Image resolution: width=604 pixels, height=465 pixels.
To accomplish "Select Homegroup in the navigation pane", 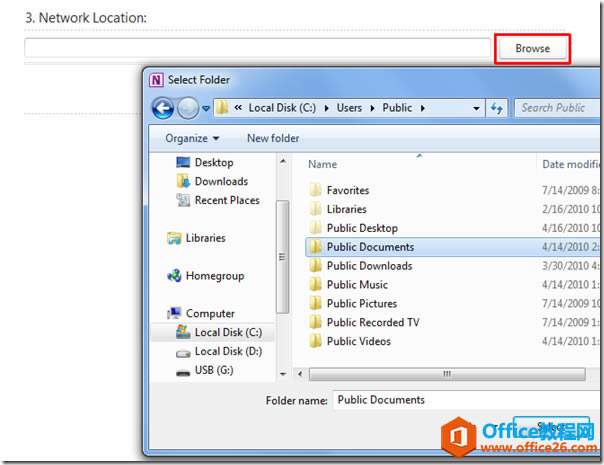I will pos(215,276).
